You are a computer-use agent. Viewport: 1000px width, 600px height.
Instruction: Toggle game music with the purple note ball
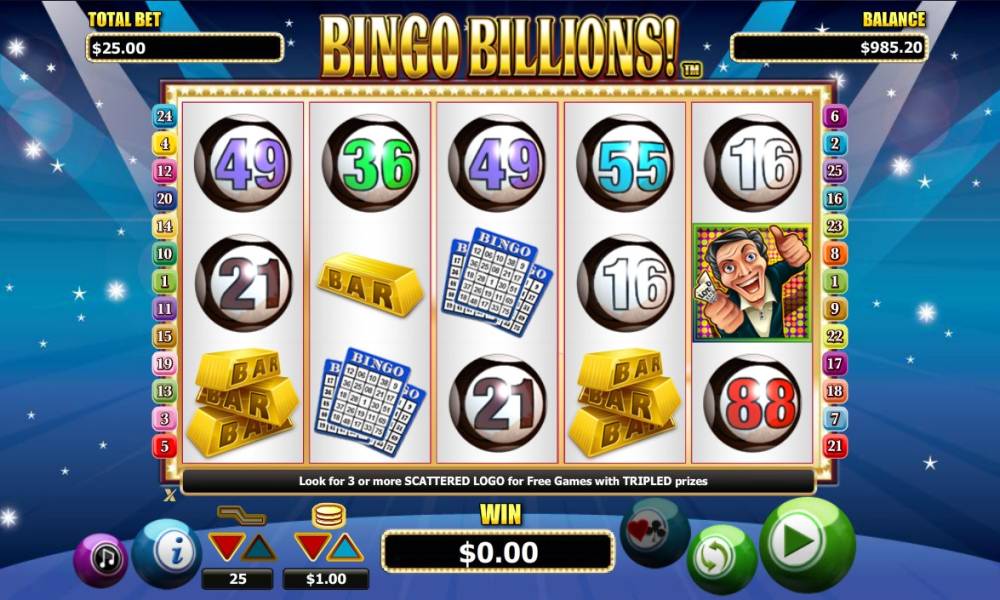point(101,559)
